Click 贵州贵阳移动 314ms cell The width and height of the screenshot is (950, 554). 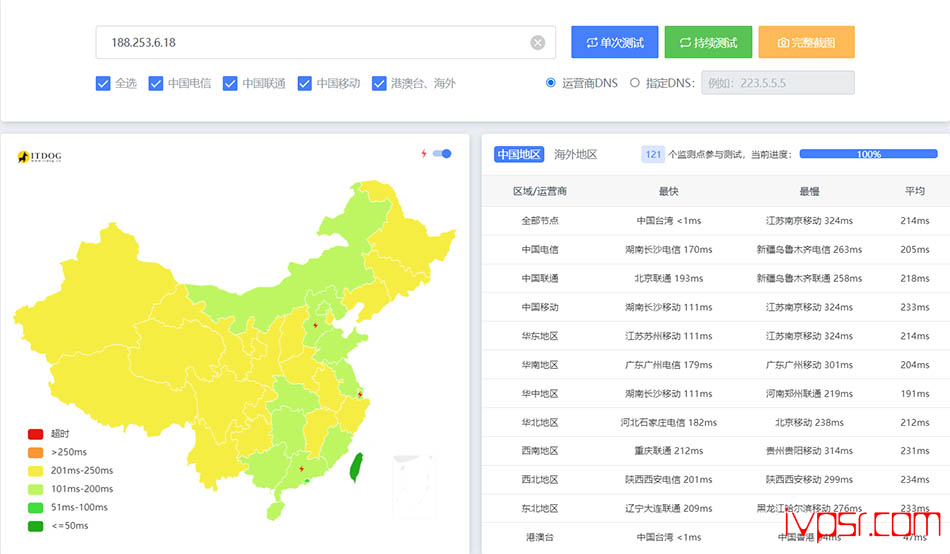809,451
